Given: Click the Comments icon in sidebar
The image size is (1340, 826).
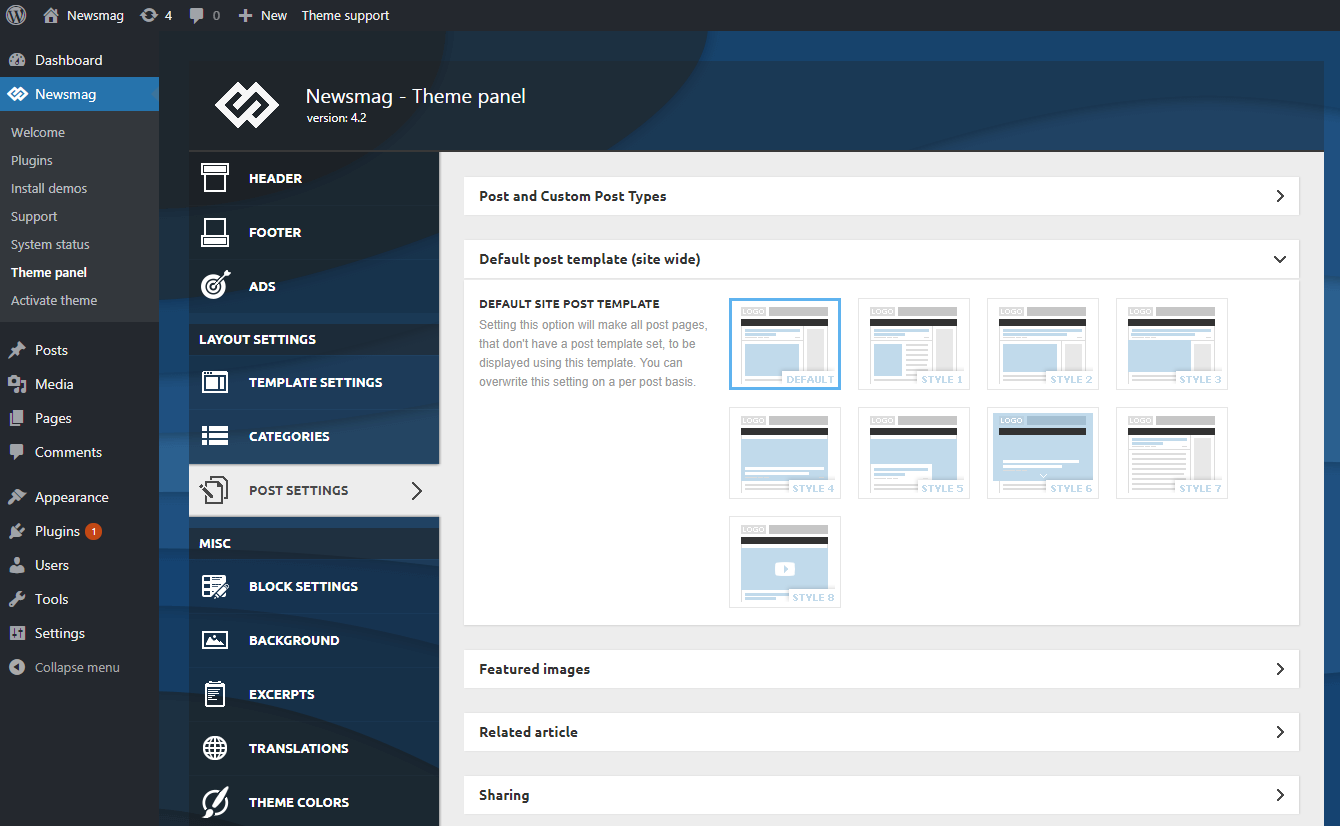Looking at the screenshot, I should point(17,452).
